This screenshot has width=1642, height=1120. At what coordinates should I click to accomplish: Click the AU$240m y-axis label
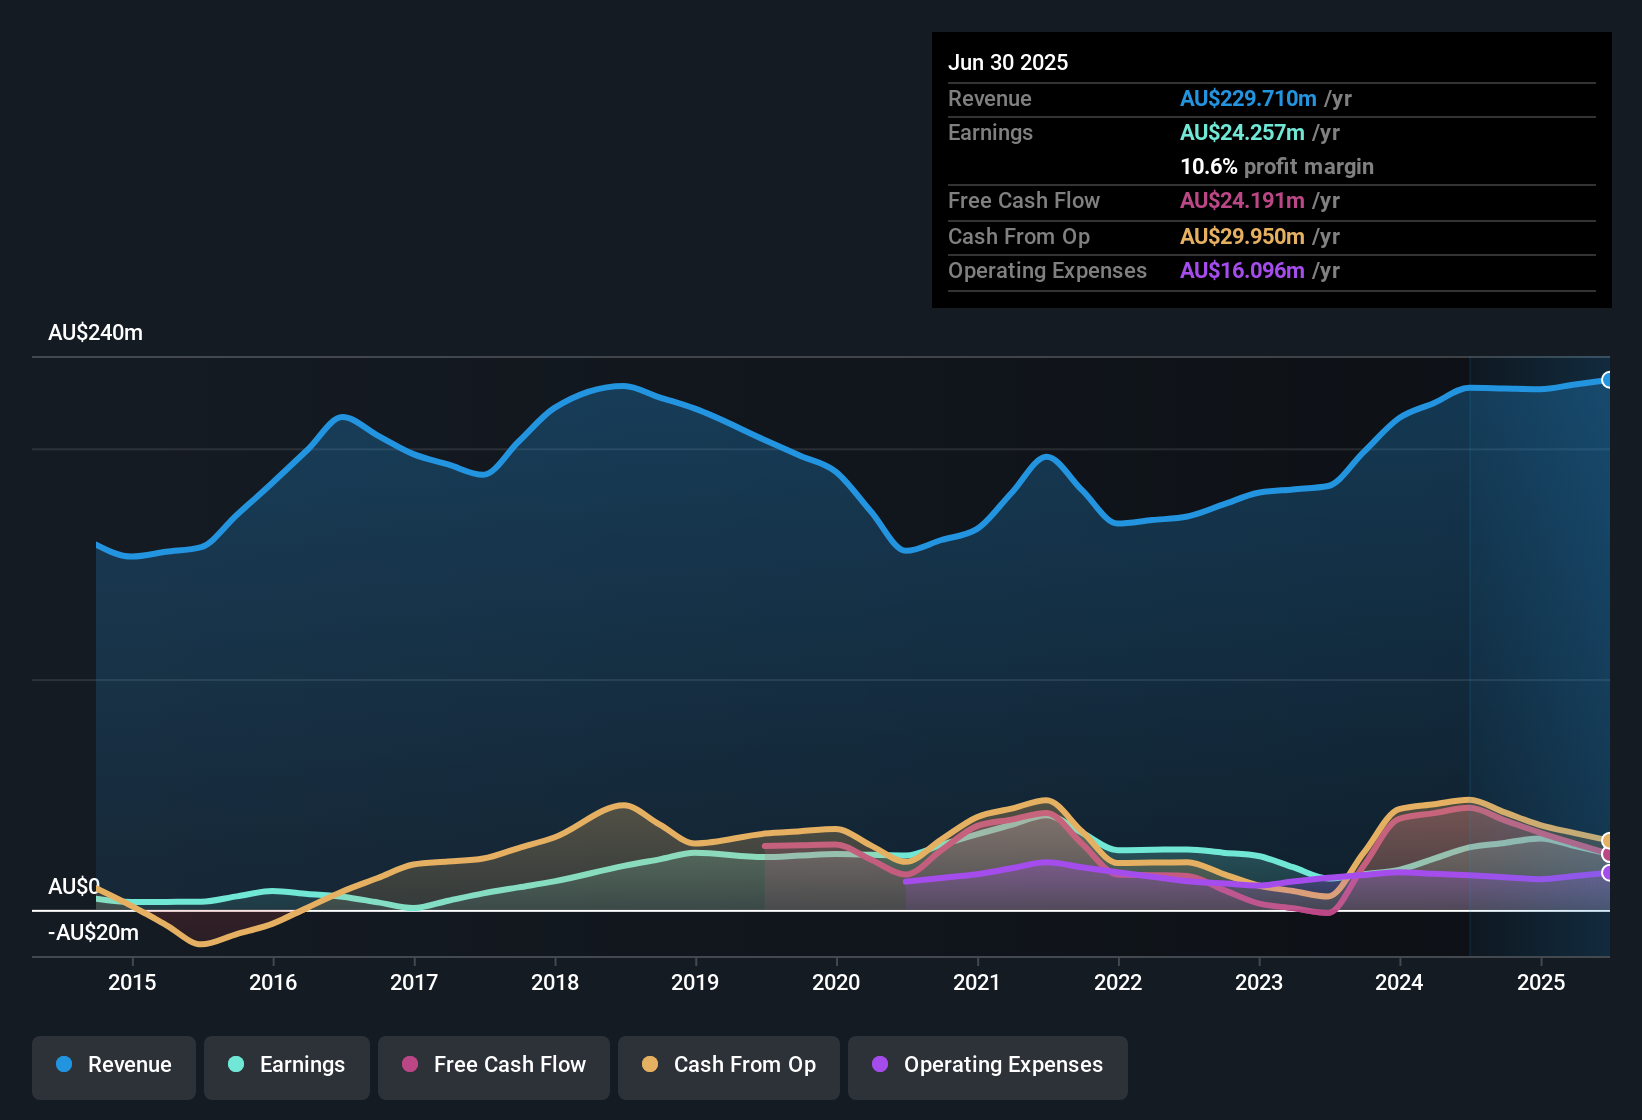95,333
